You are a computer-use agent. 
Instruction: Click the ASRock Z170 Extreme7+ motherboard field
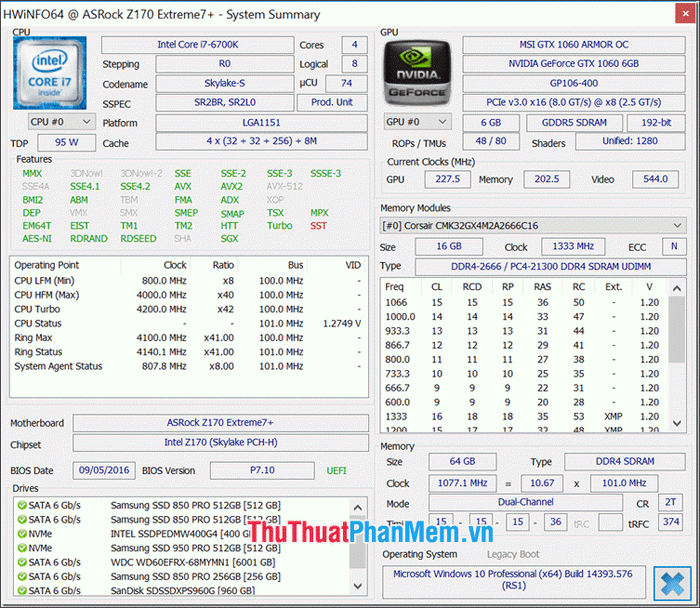click(221, 423)
